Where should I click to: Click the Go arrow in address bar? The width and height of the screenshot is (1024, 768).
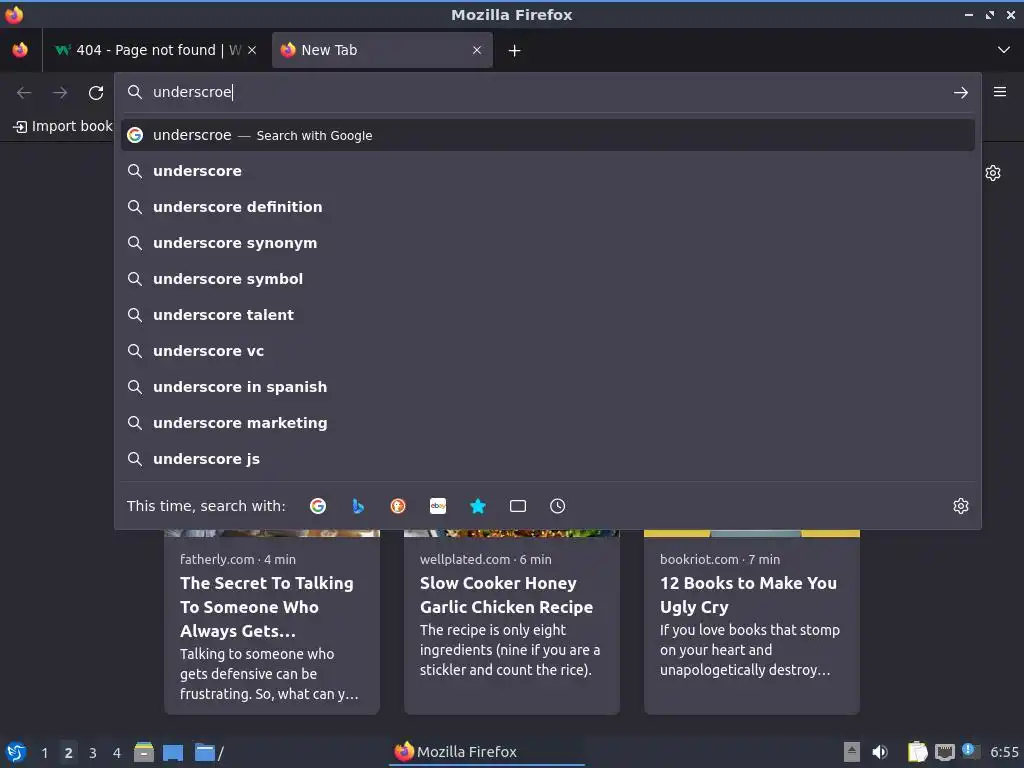click(x=961, y=93)
